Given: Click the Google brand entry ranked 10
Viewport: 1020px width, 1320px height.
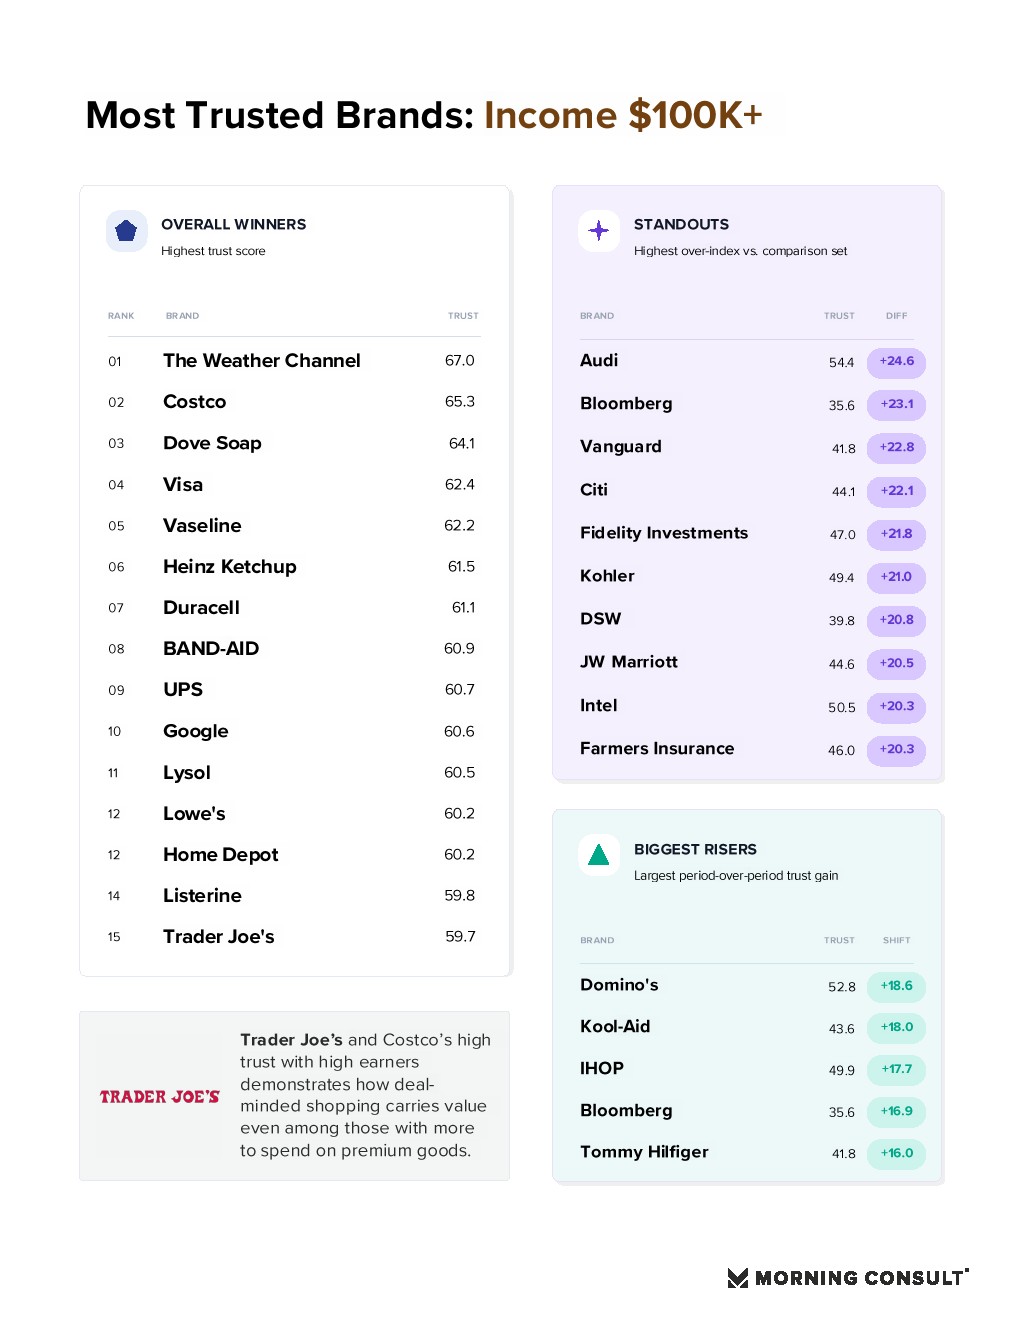Looking at the screenshot, I should click(x=196, y=732).
